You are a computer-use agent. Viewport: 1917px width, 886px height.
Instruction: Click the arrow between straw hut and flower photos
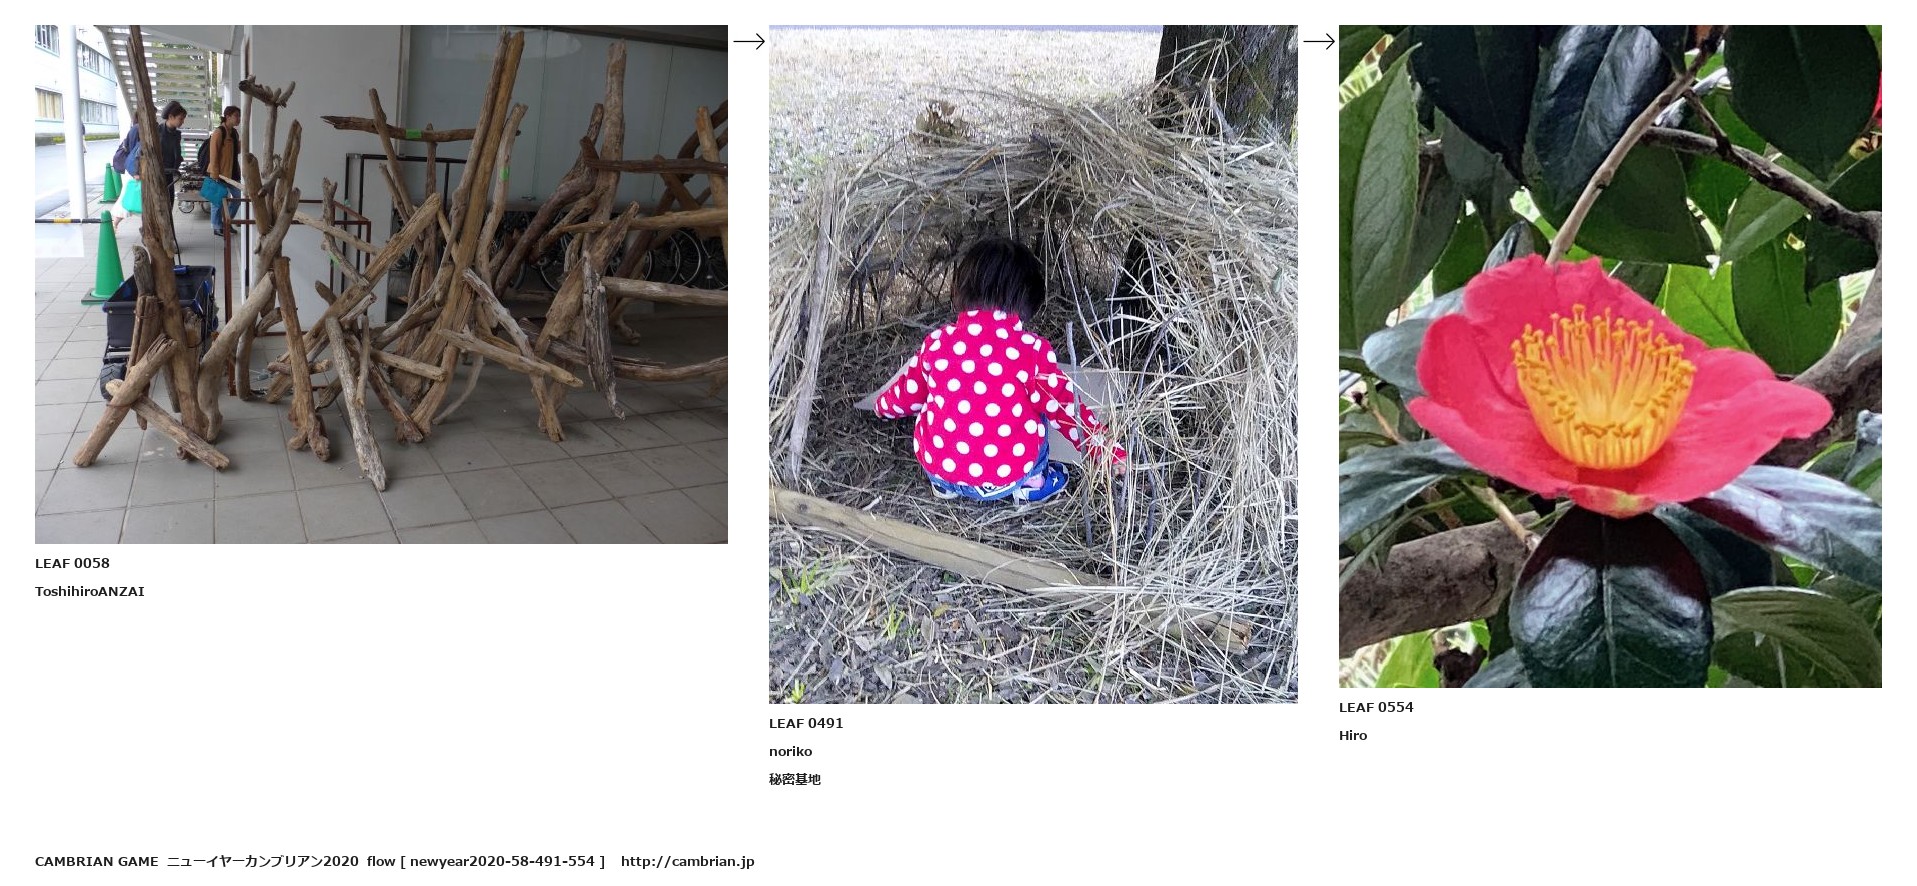1319,41
